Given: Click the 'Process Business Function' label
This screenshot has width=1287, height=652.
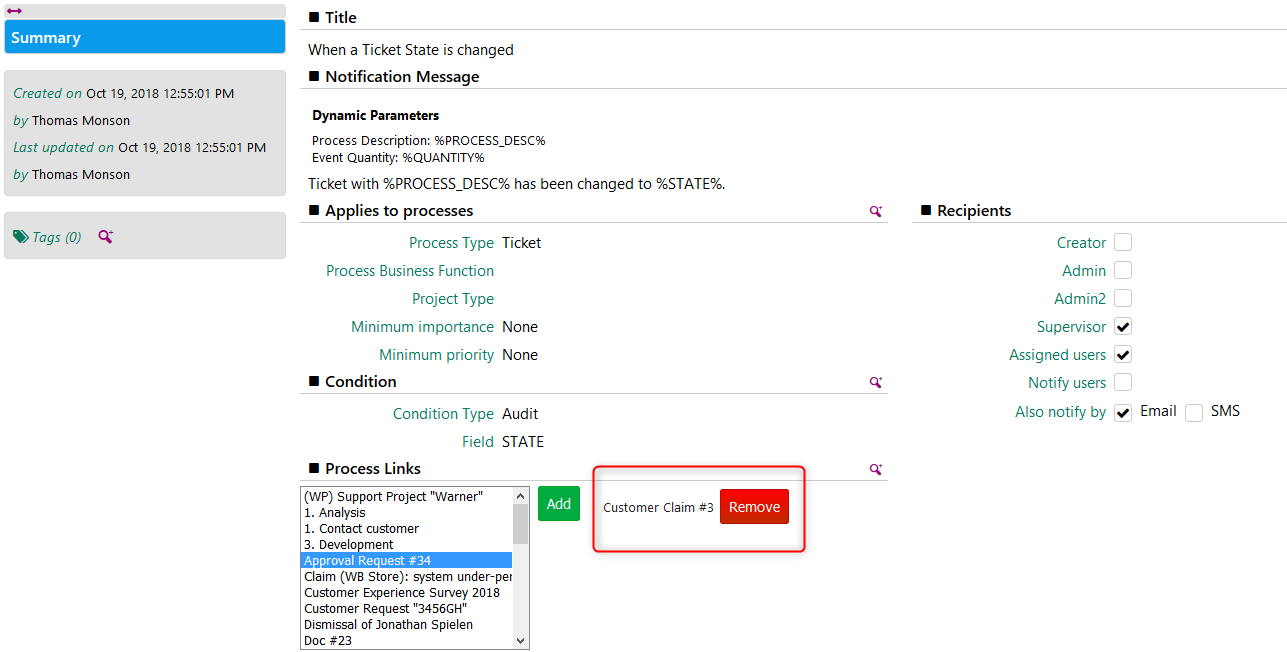Looking at the screenshot, I should point(410,271).
